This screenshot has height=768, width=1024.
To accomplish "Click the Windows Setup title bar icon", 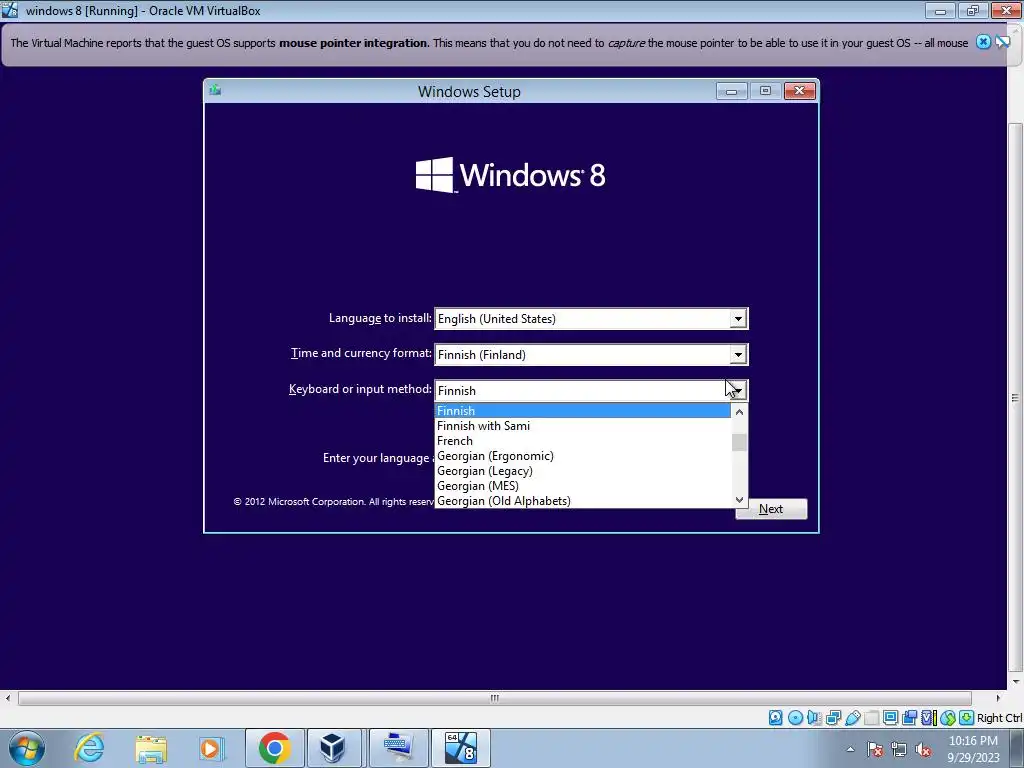I will [x=215, y=90].
